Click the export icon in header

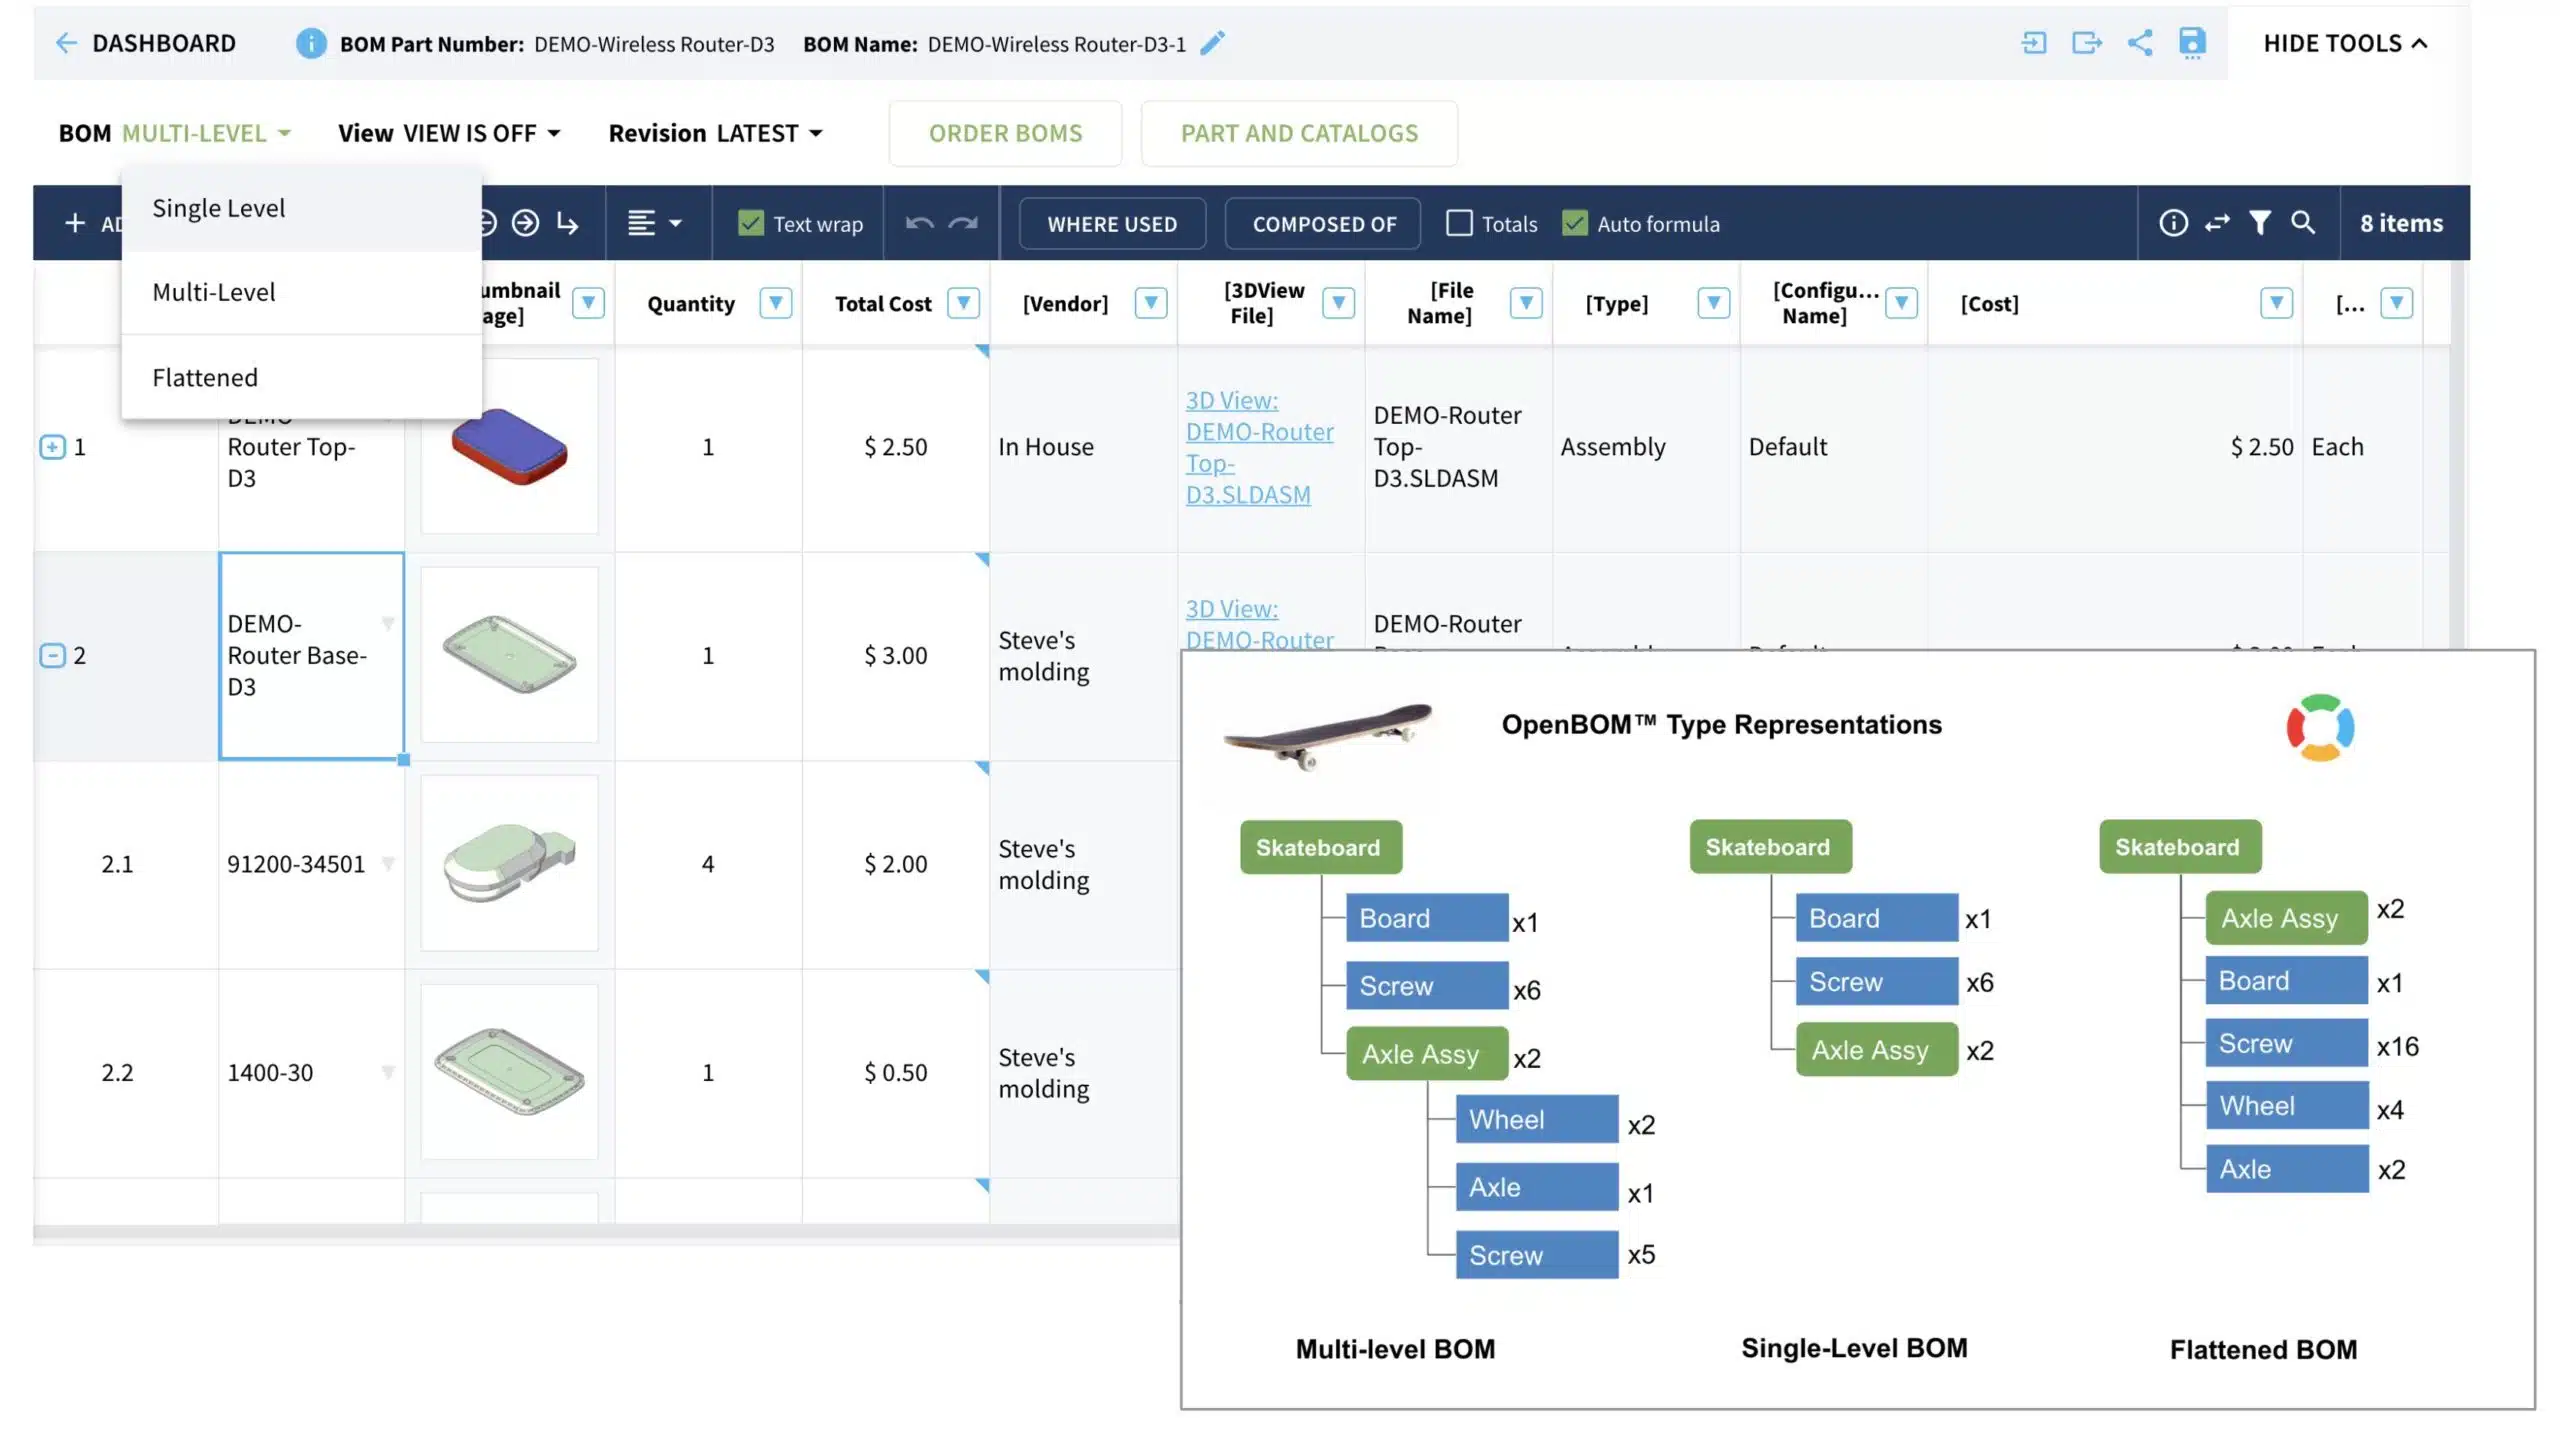pos(2086,43)
